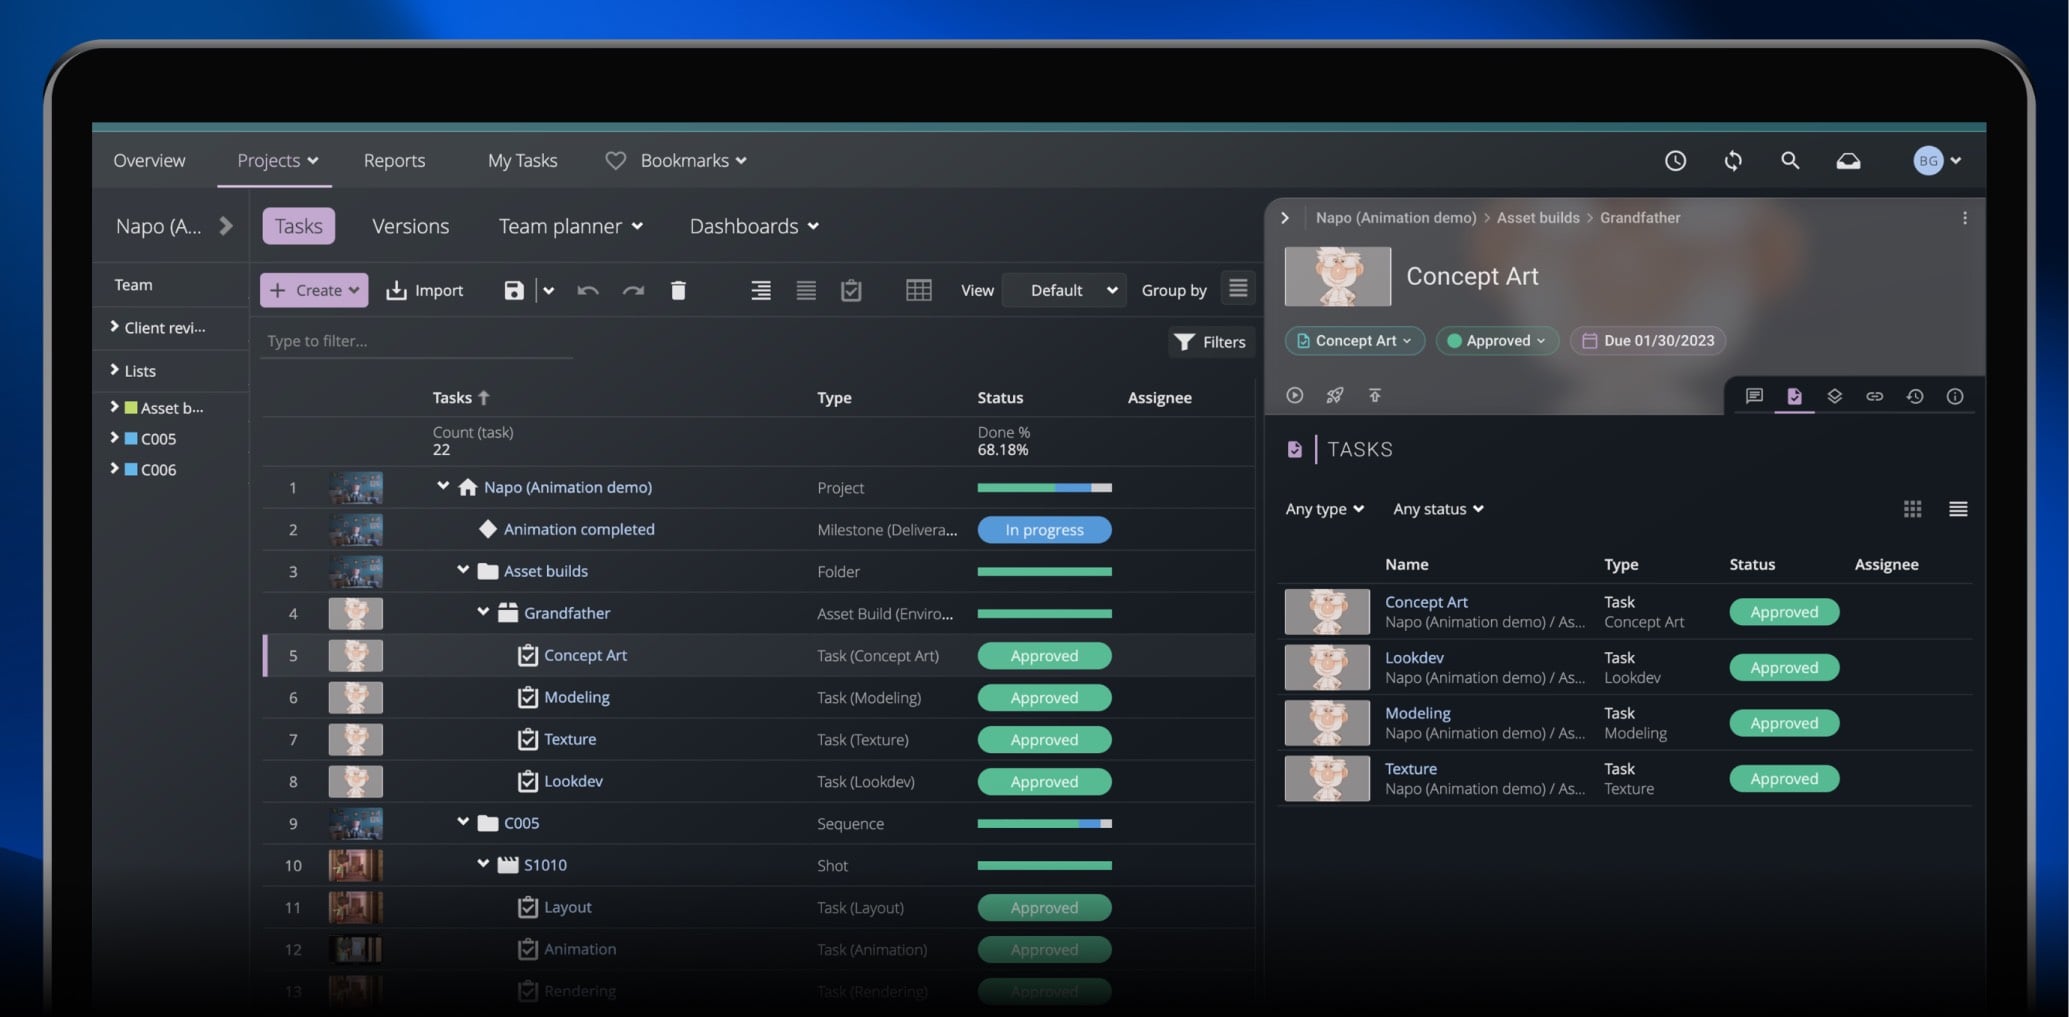Open the Notes panel in the details sidebar
Screen dimensions: 2069x1017
coord(1753,396)
